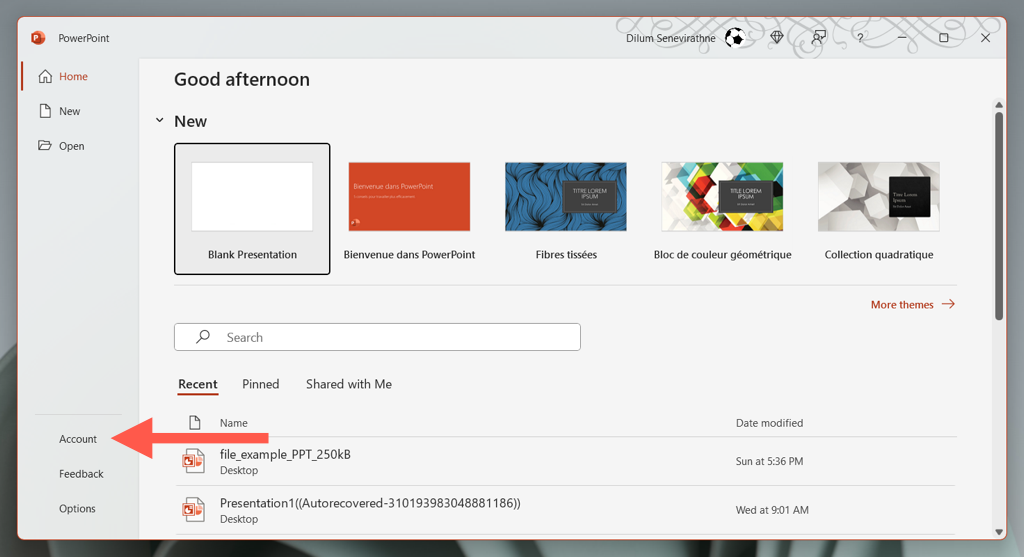Click the Sun at 5:36 PM date
1024x557 pixels.
click(x=769, y=461)
